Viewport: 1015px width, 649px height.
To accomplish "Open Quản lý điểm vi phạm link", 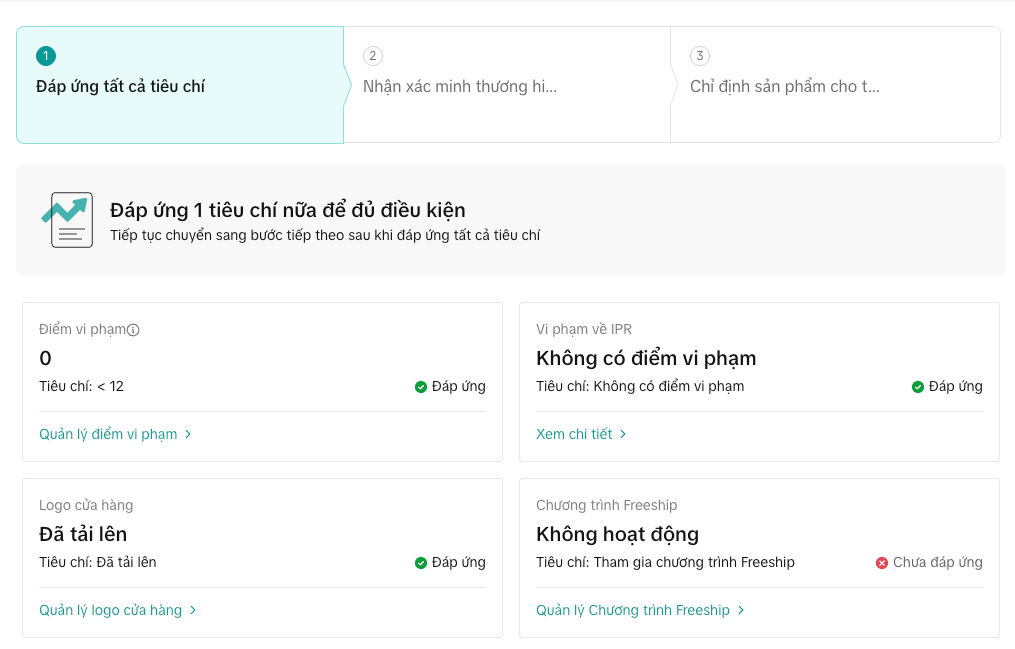I will pos(108,435).
